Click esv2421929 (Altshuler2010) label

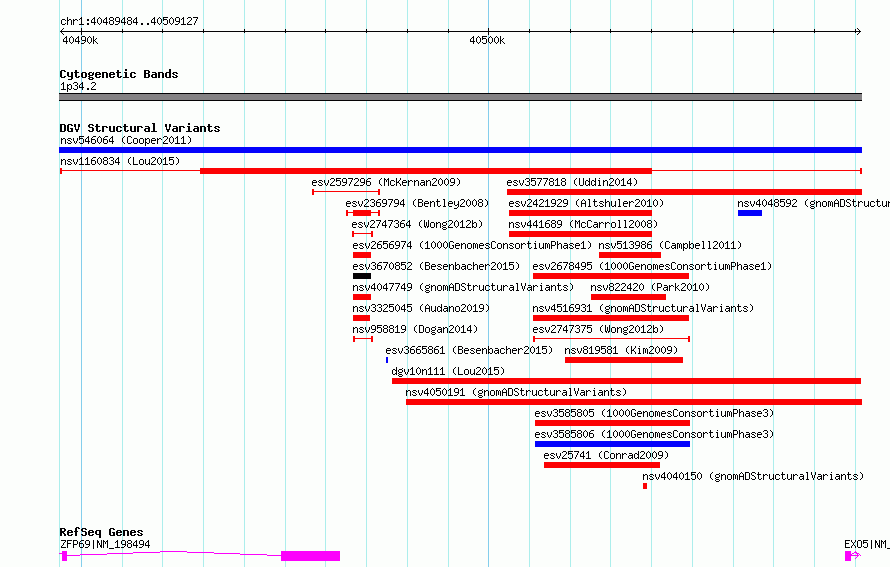(x=586, y=203)
